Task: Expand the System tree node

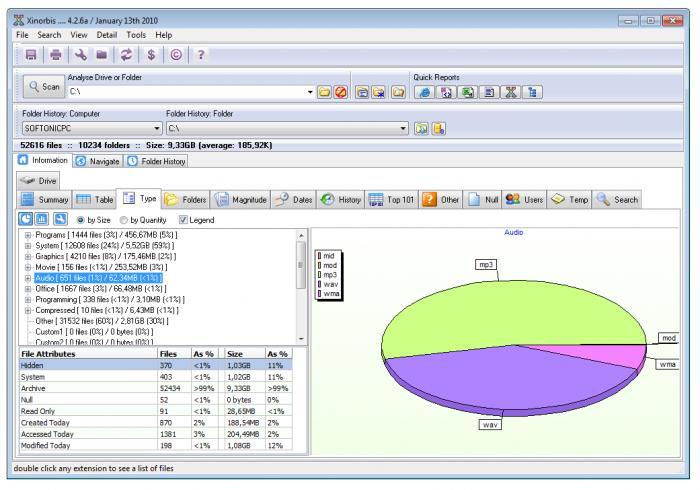Action: (x=28, y=246)
